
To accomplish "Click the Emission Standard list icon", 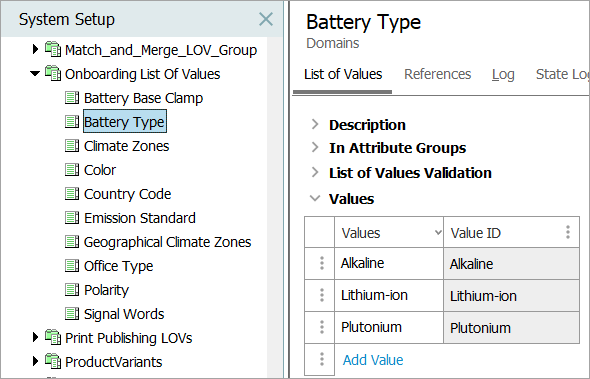I will click(x=72, y=218).
